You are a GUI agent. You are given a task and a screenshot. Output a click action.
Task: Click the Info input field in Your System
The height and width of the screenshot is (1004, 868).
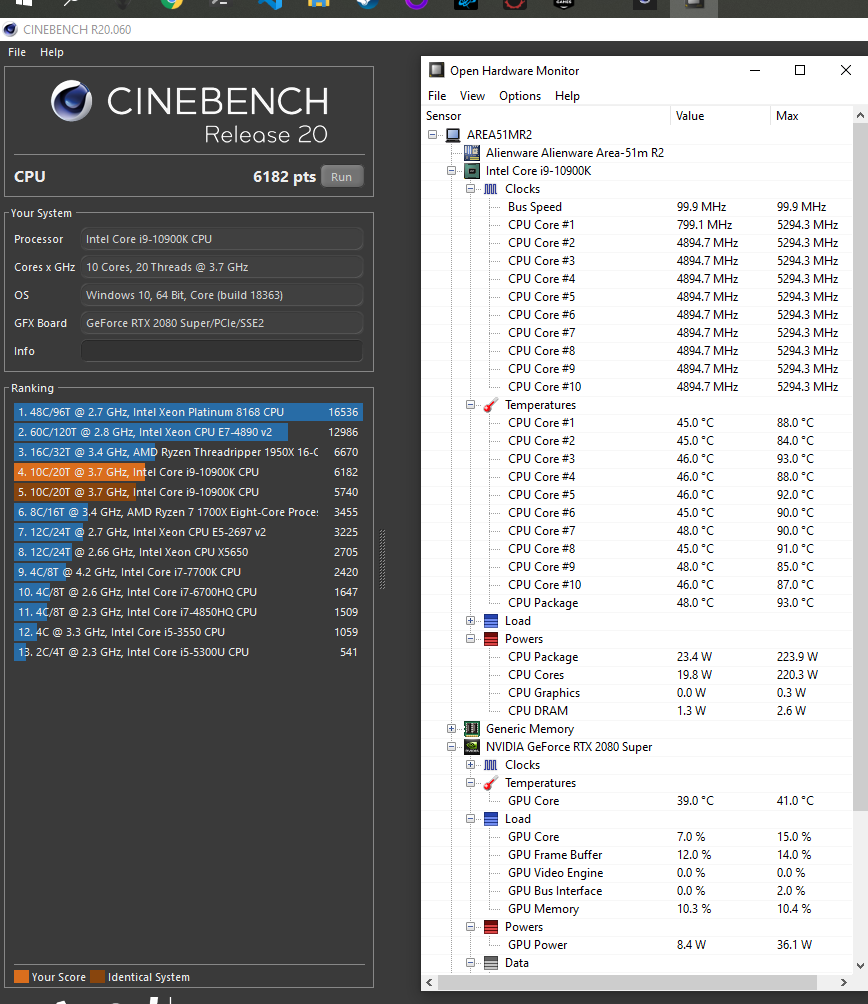(x=221, y=351)
